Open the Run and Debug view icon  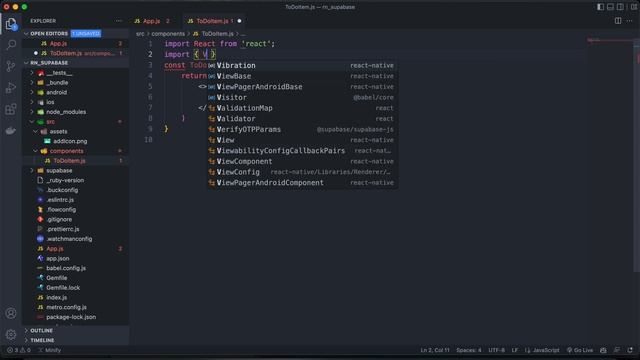pos(11,88)
